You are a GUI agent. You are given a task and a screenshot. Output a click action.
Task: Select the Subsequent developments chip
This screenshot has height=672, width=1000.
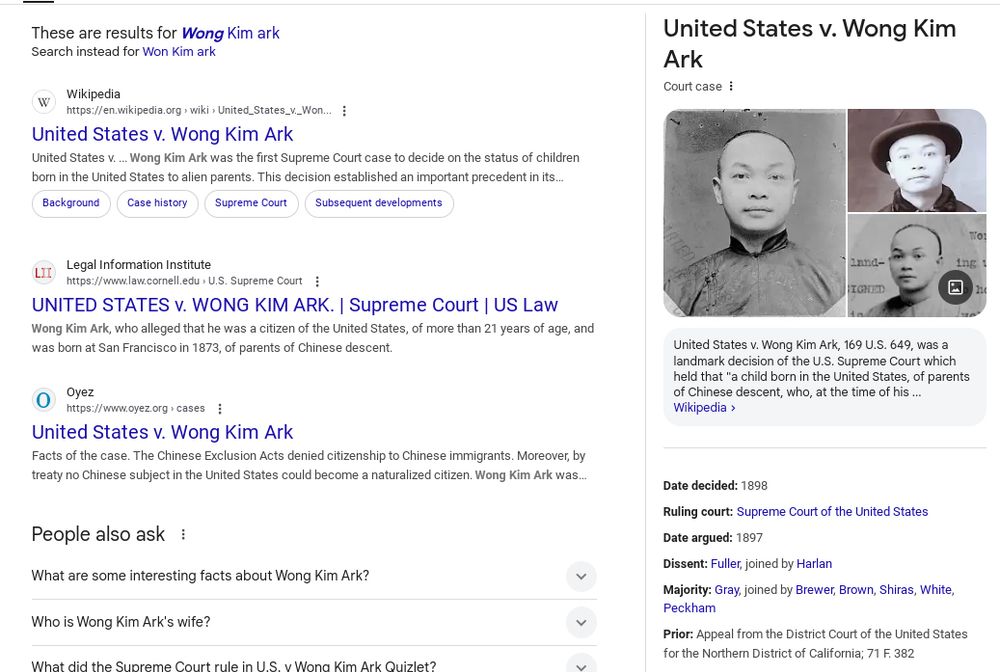point(379,203)
